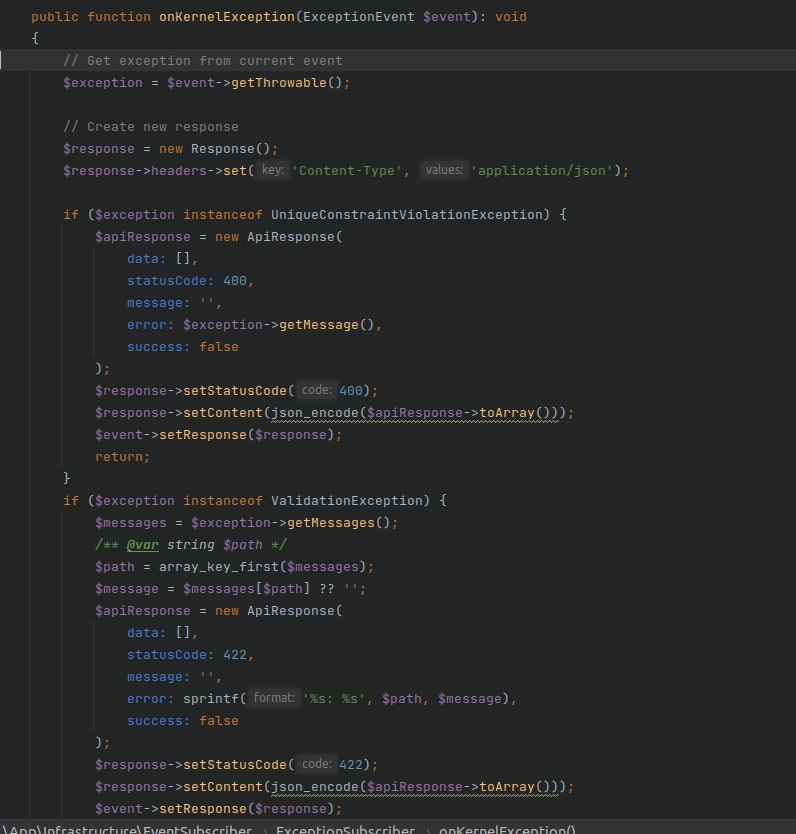
Task: Click the array_key_first function call
Action: point(219,566)
